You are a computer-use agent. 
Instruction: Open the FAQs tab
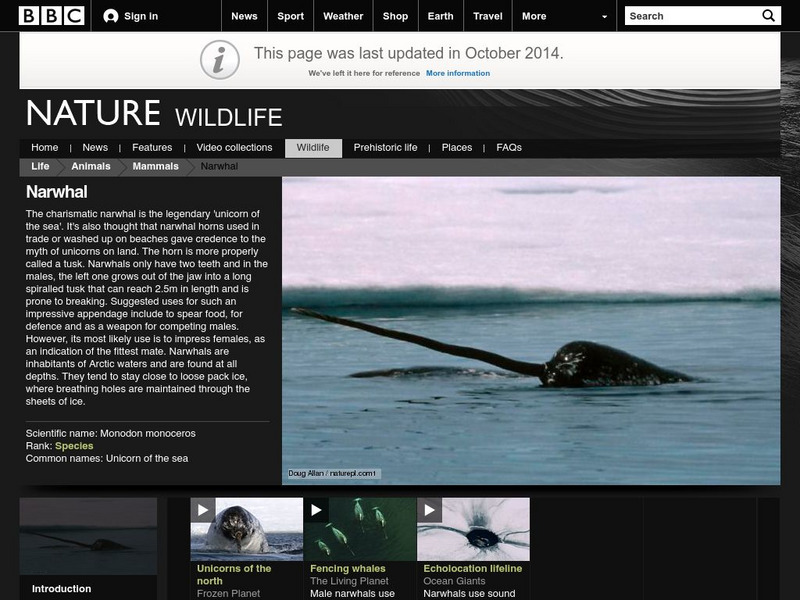coord(509,147)
